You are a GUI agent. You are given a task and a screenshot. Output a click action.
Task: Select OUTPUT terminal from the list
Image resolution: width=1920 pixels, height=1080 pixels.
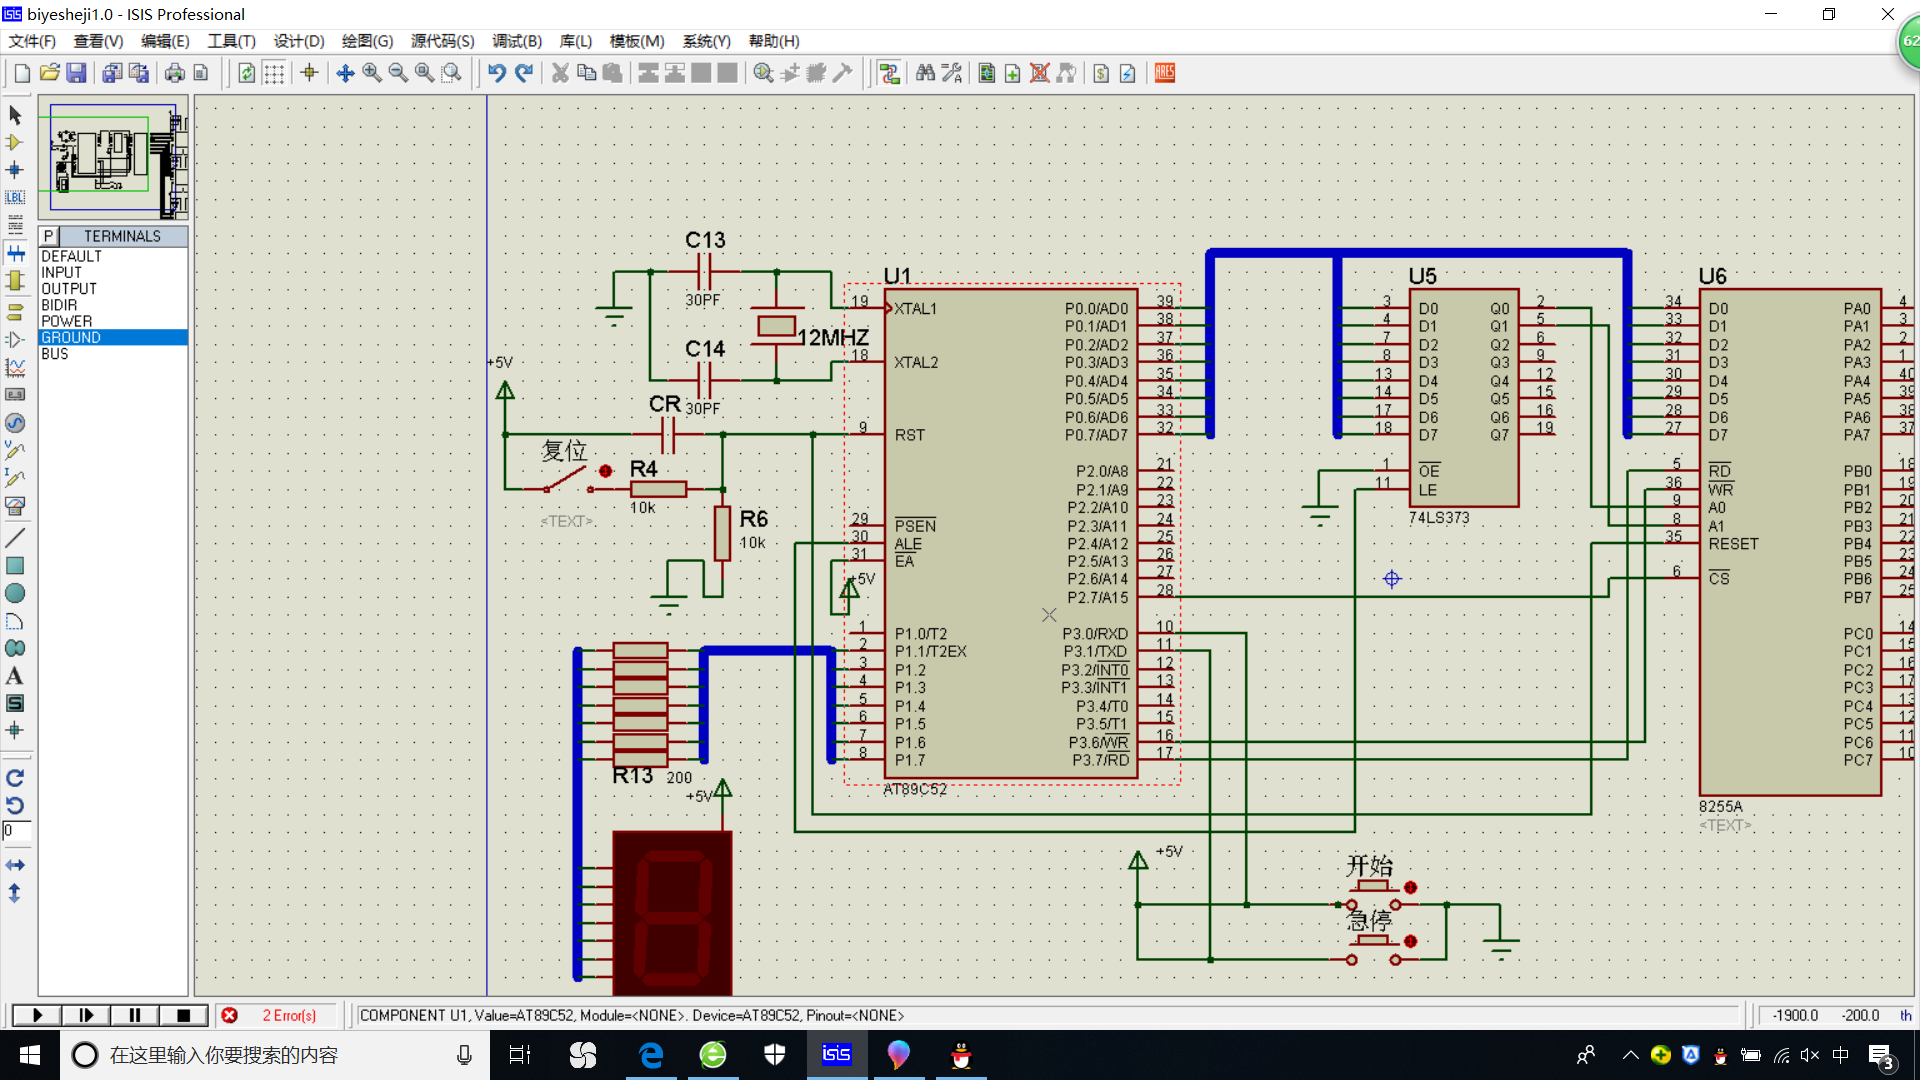click(69, 289)
